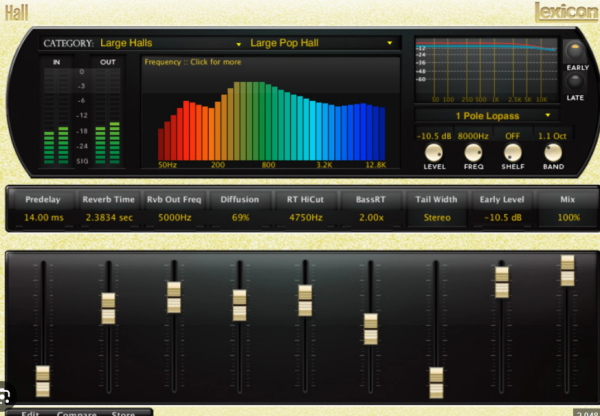Toggle the SHELF knob switch
Image resolution: width=600 pixels, height=416 pixels.
point(512,152)
